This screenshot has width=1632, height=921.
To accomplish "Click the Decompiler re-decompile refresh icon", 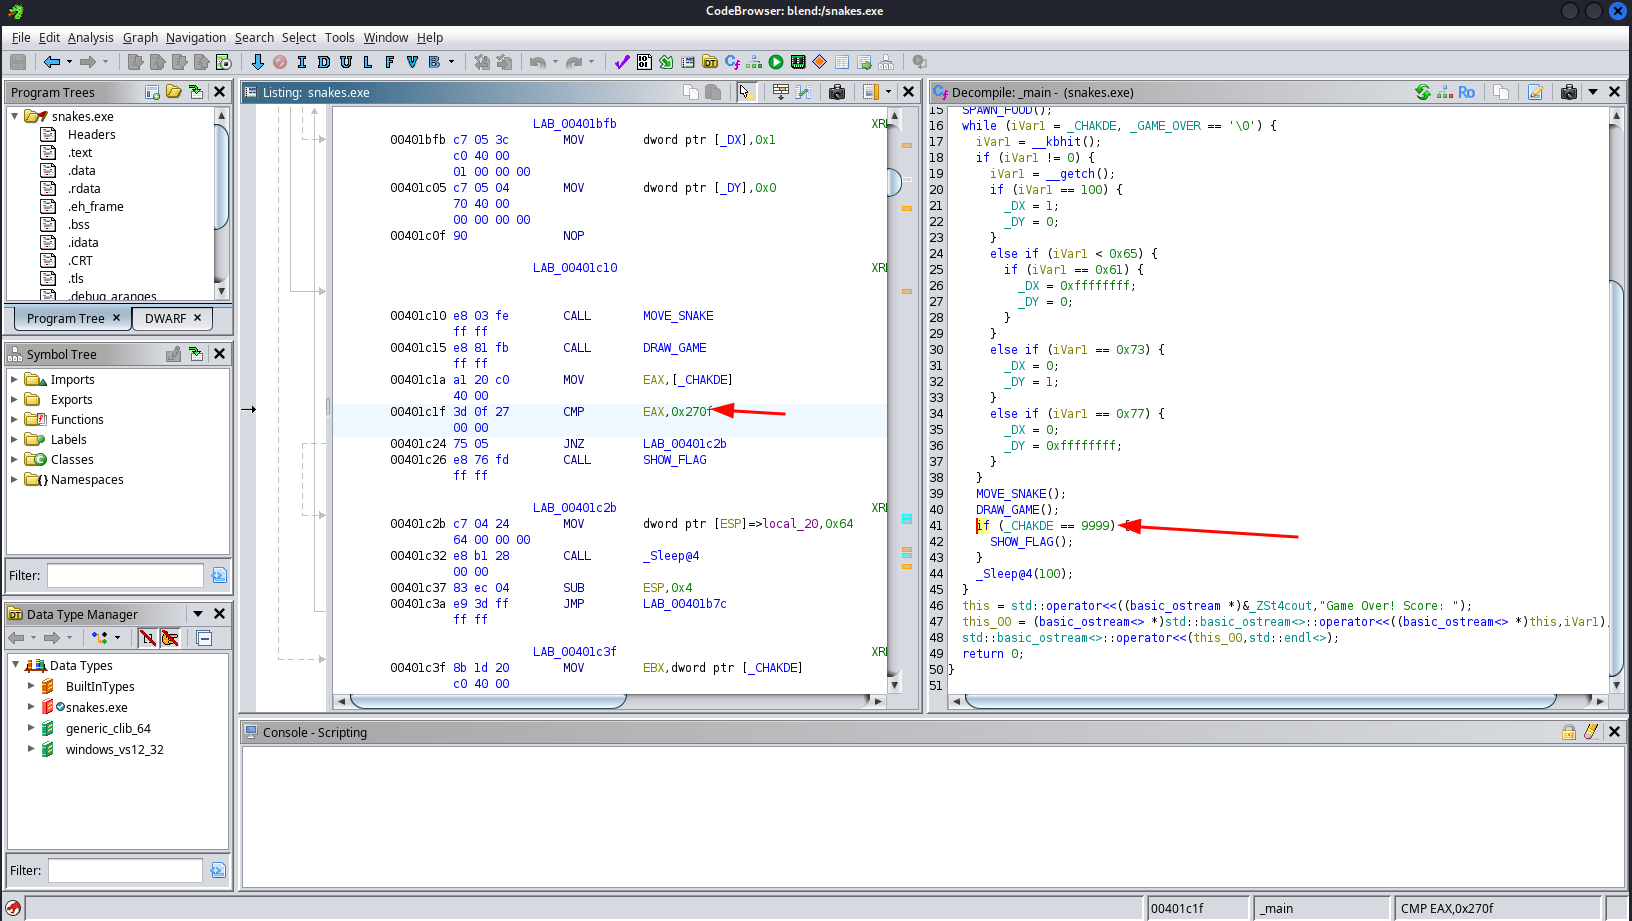I will 1422,92.
